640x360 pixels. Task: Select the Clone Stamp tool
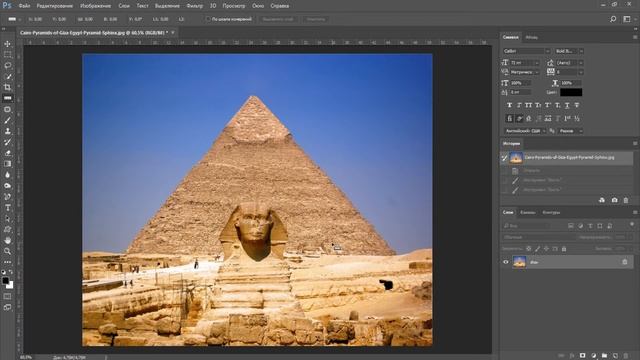7,131
